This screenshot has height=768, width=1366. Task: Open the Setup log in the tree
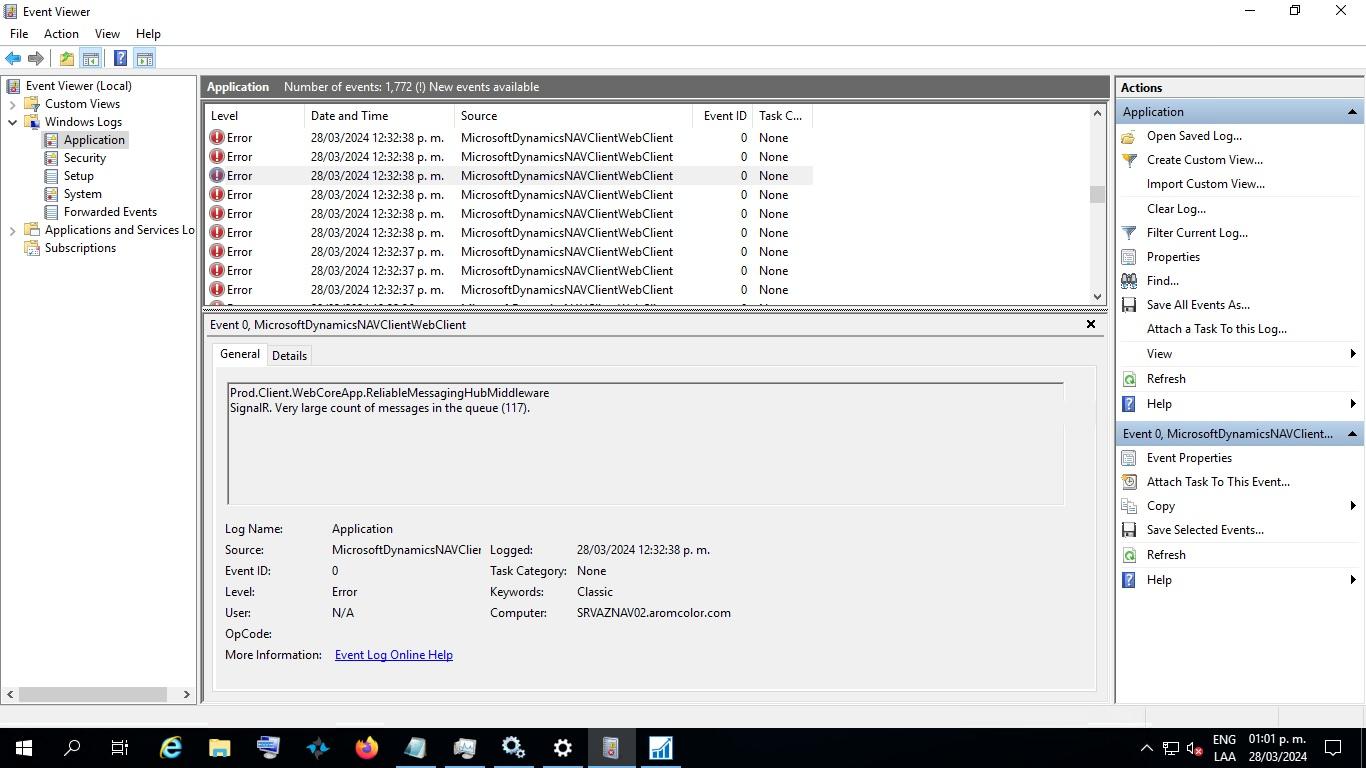coord(79,176)
